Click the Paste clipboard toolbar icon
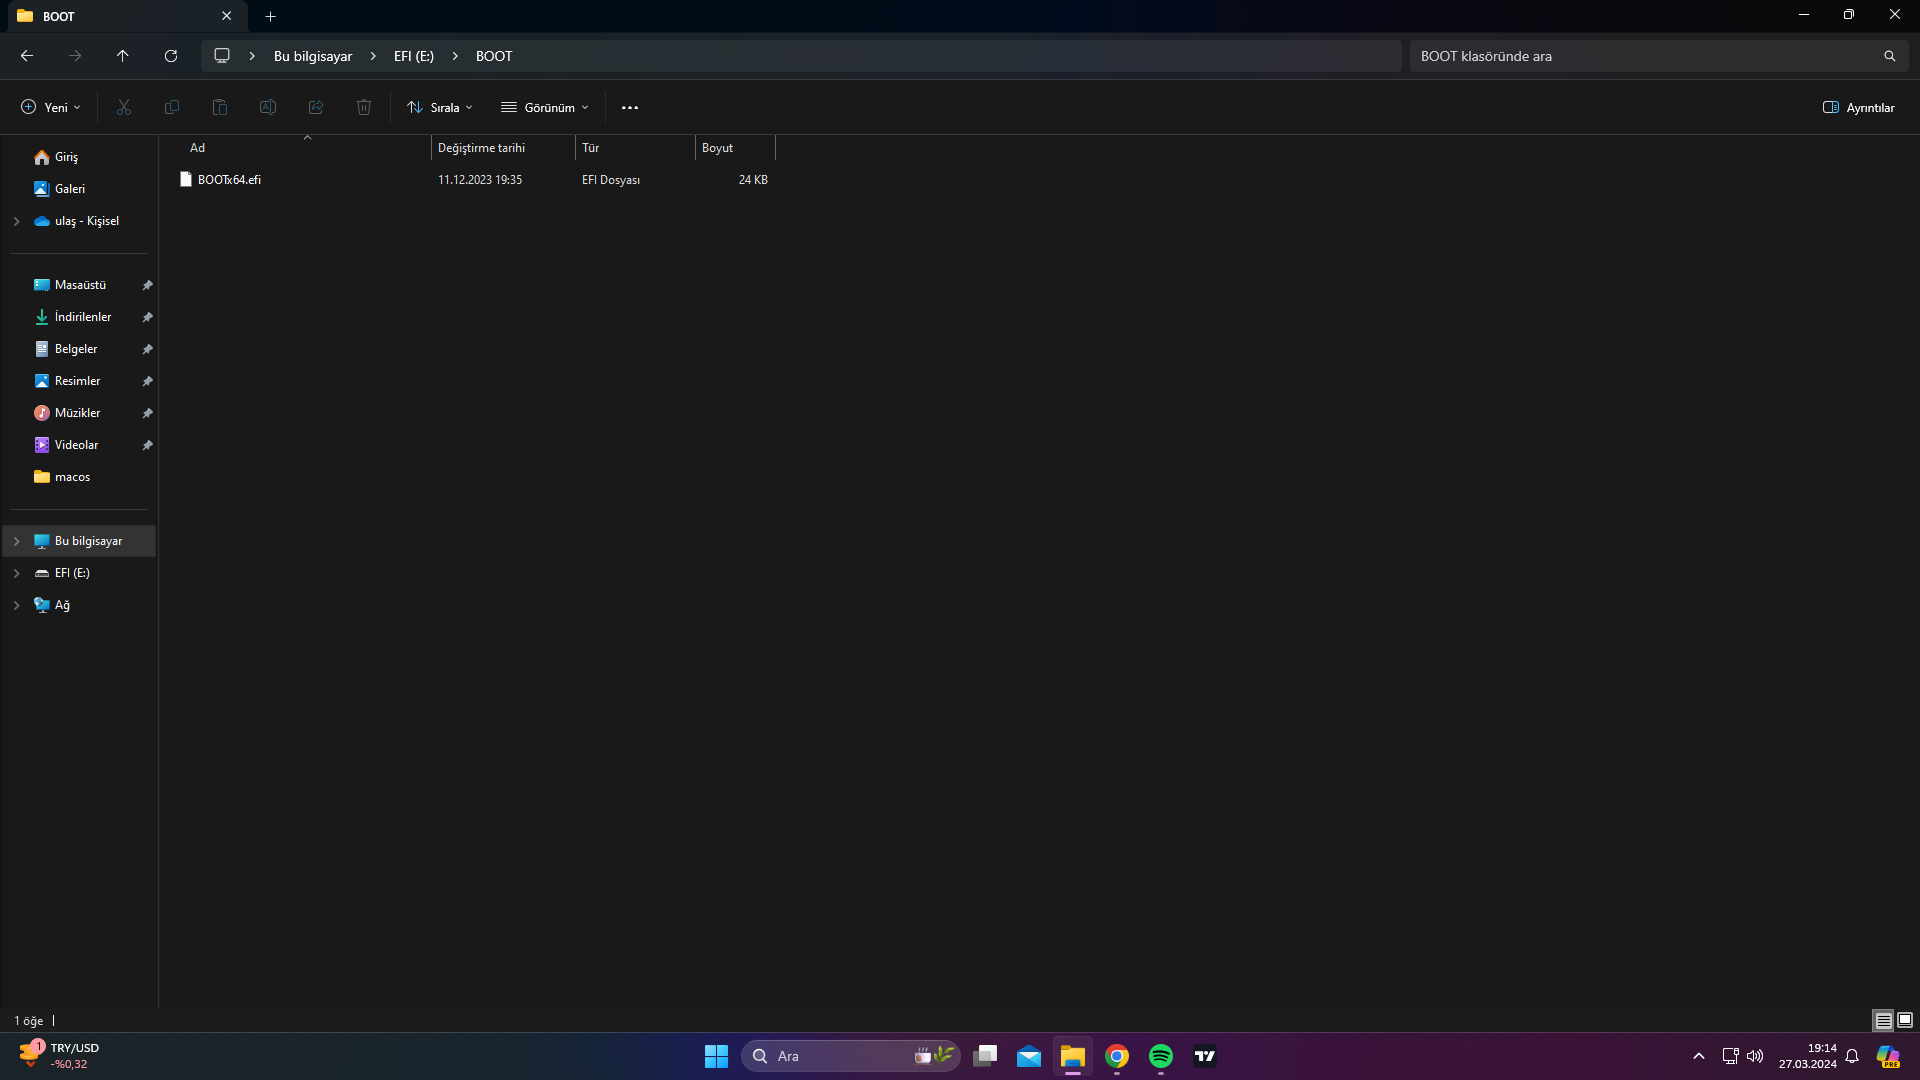This screenshot has height=1080, width=1920. 220,107
